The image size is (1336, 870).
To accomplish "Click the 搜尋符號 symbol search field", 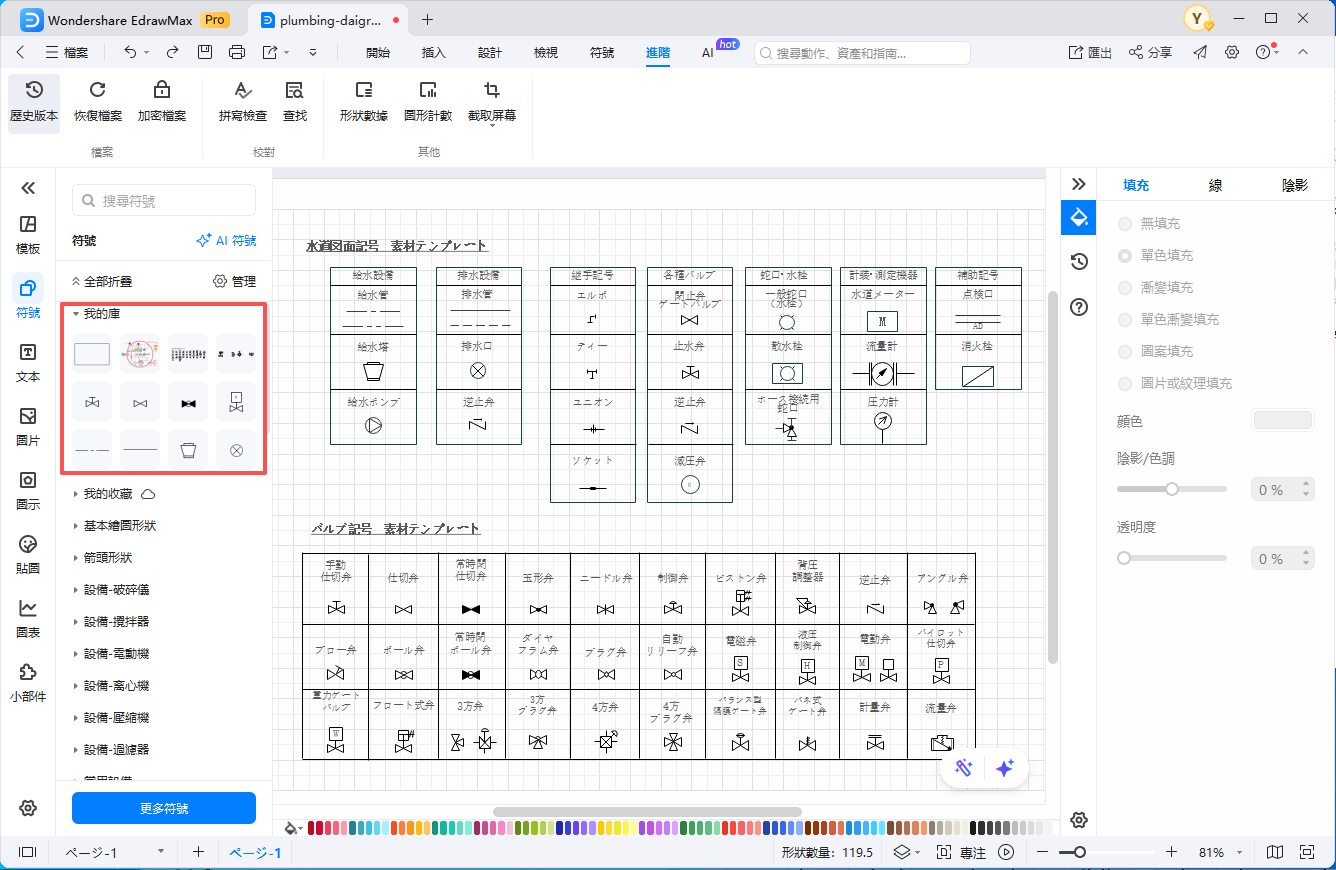I will tap(164, 201).
